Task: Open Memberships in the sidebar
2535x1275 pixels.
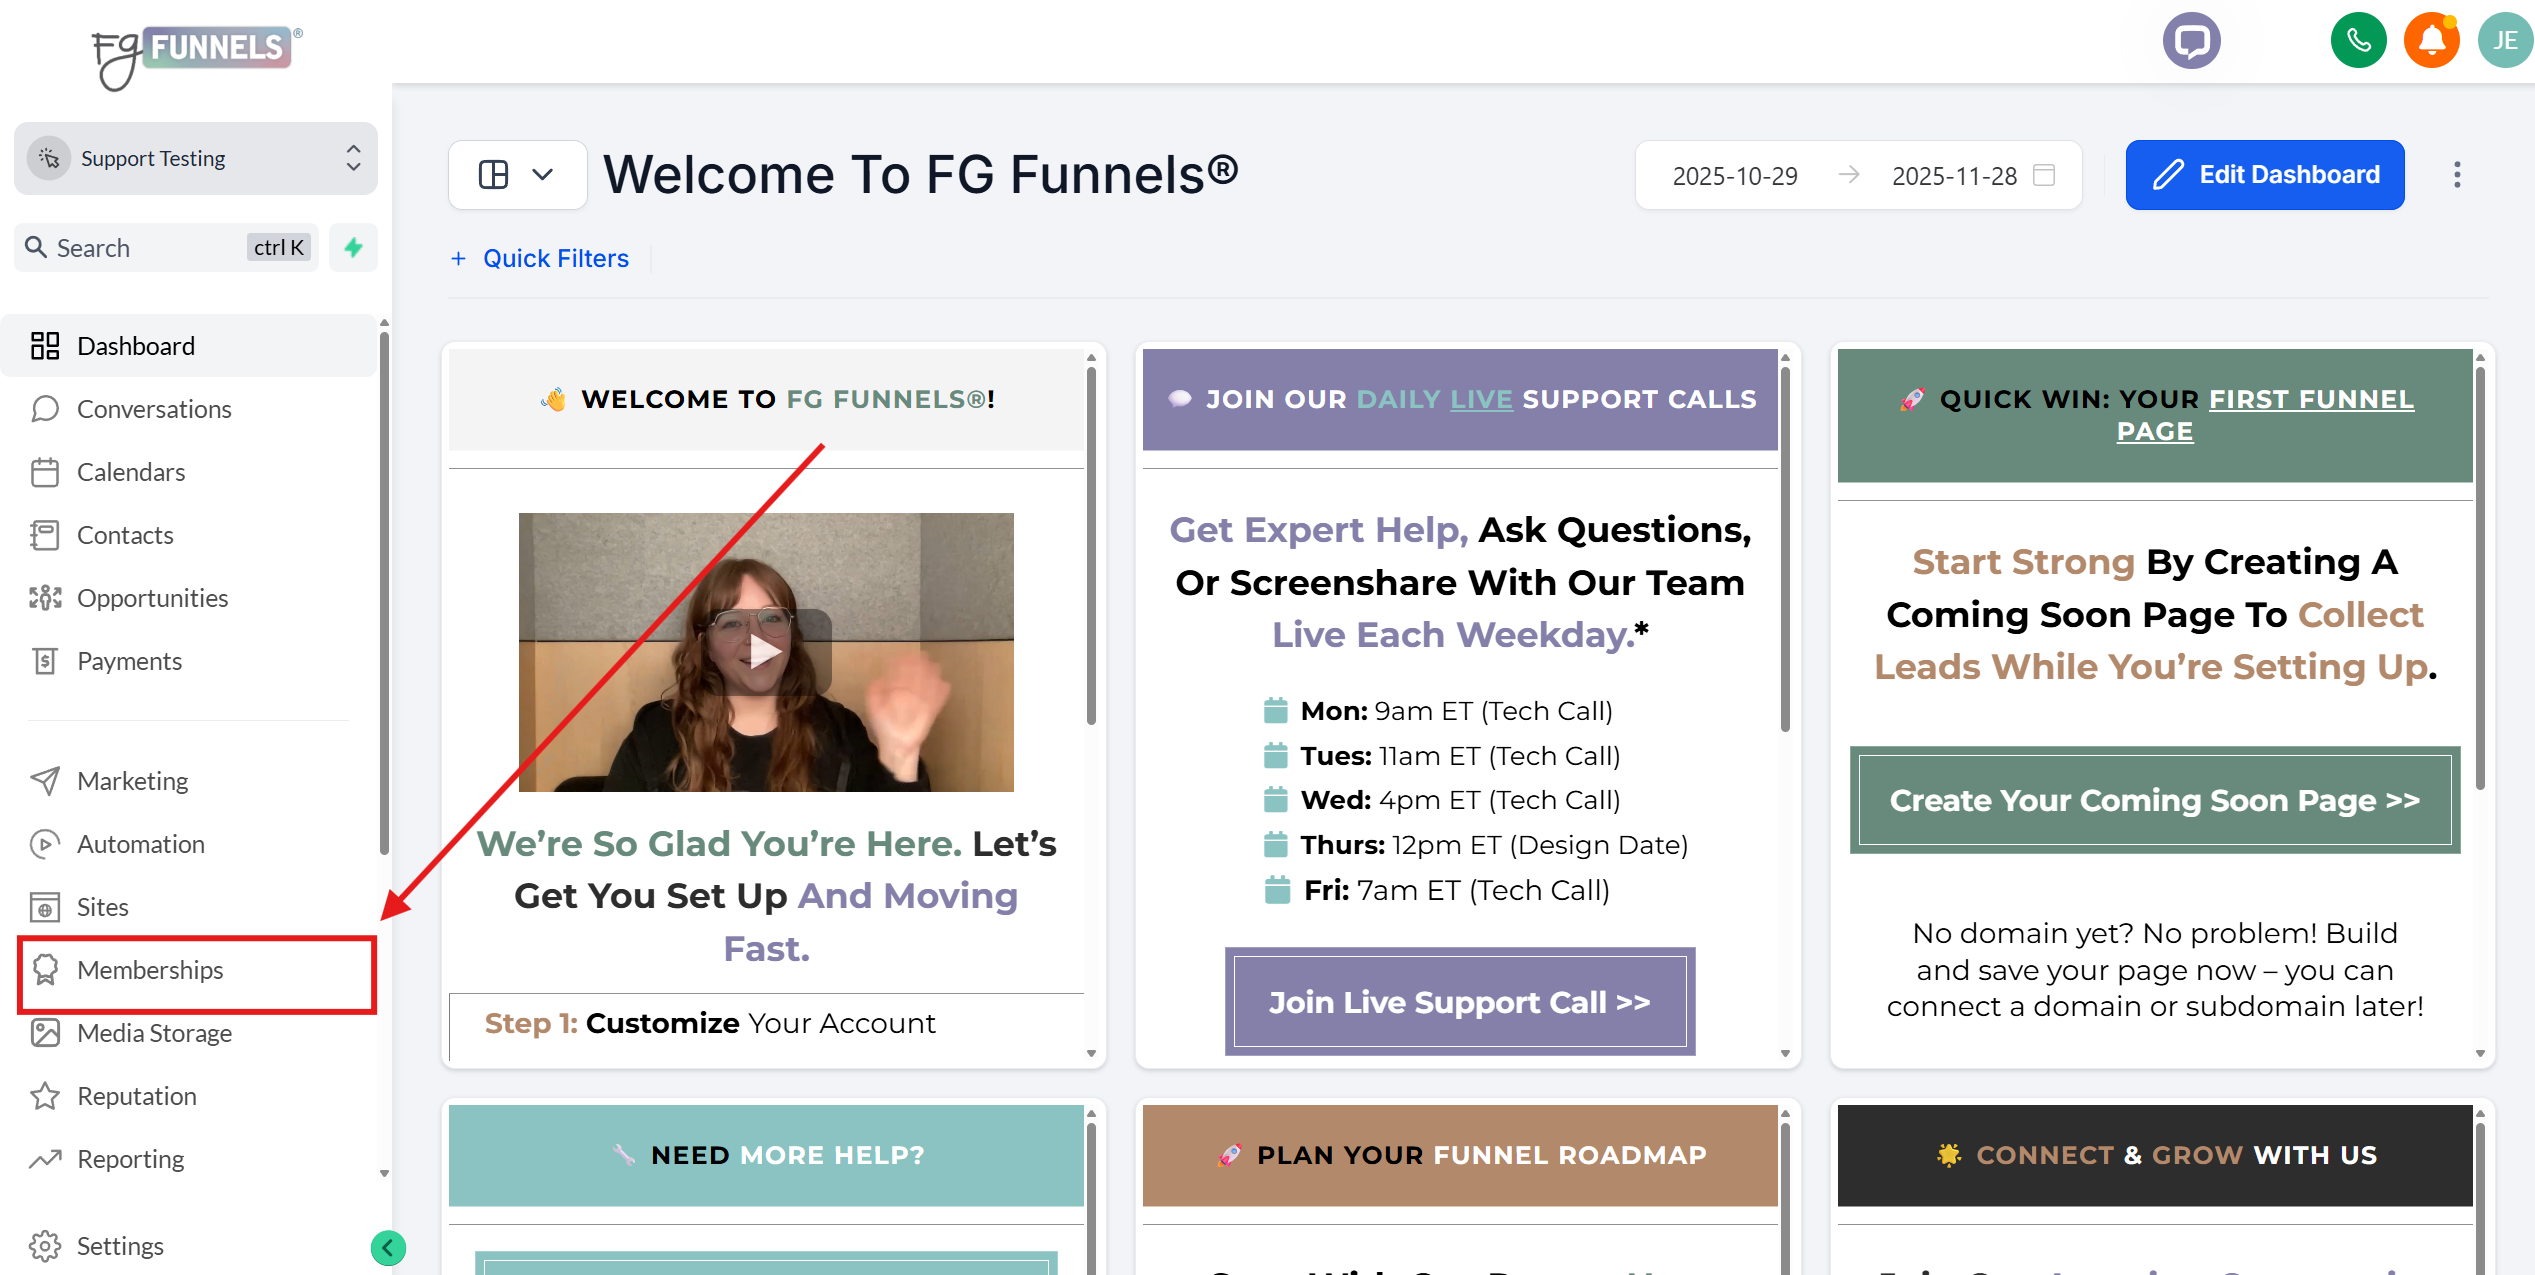Action: pos(150,970)
